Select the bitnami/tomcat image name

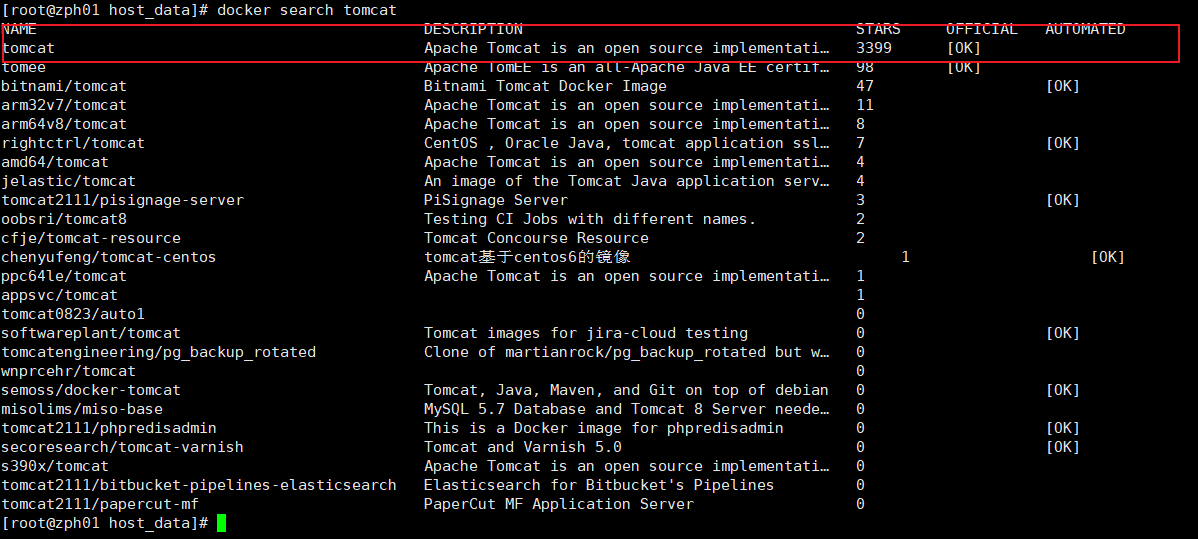tap(64, 86)
